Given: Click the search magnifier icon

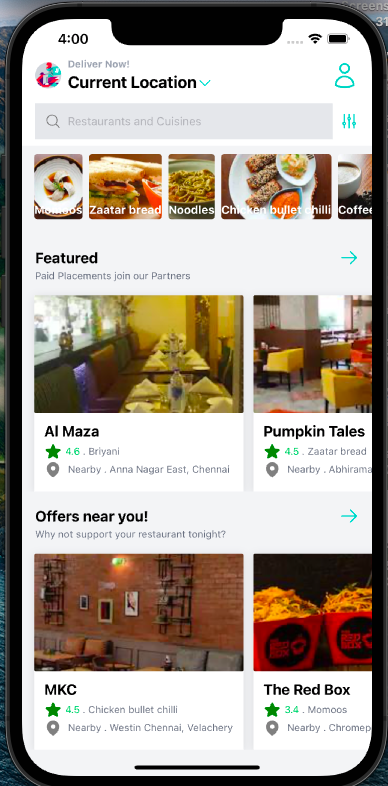Looking at the screenshot, I should tap(53, 121).
